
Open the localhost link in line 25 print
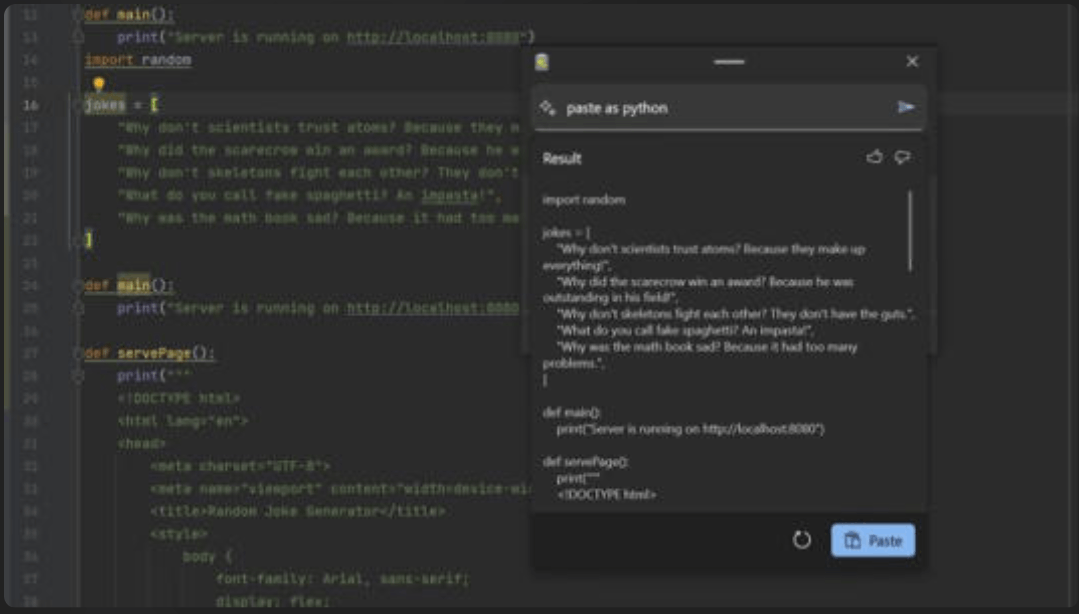tap(433, 308)
